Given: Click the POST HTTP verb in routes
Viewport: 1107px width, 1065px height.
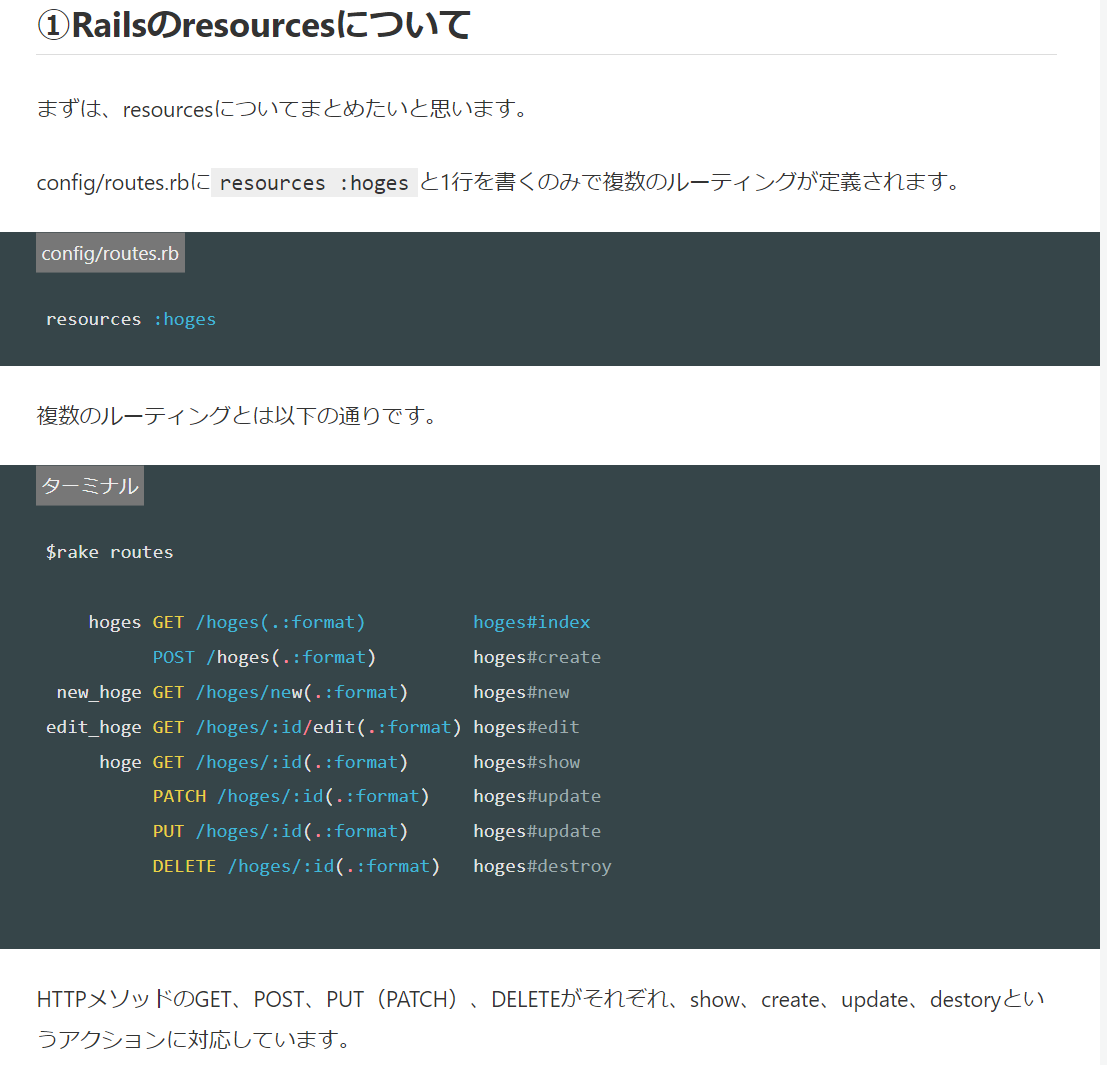Looking at the screenshot, I should tap(173, 657).
